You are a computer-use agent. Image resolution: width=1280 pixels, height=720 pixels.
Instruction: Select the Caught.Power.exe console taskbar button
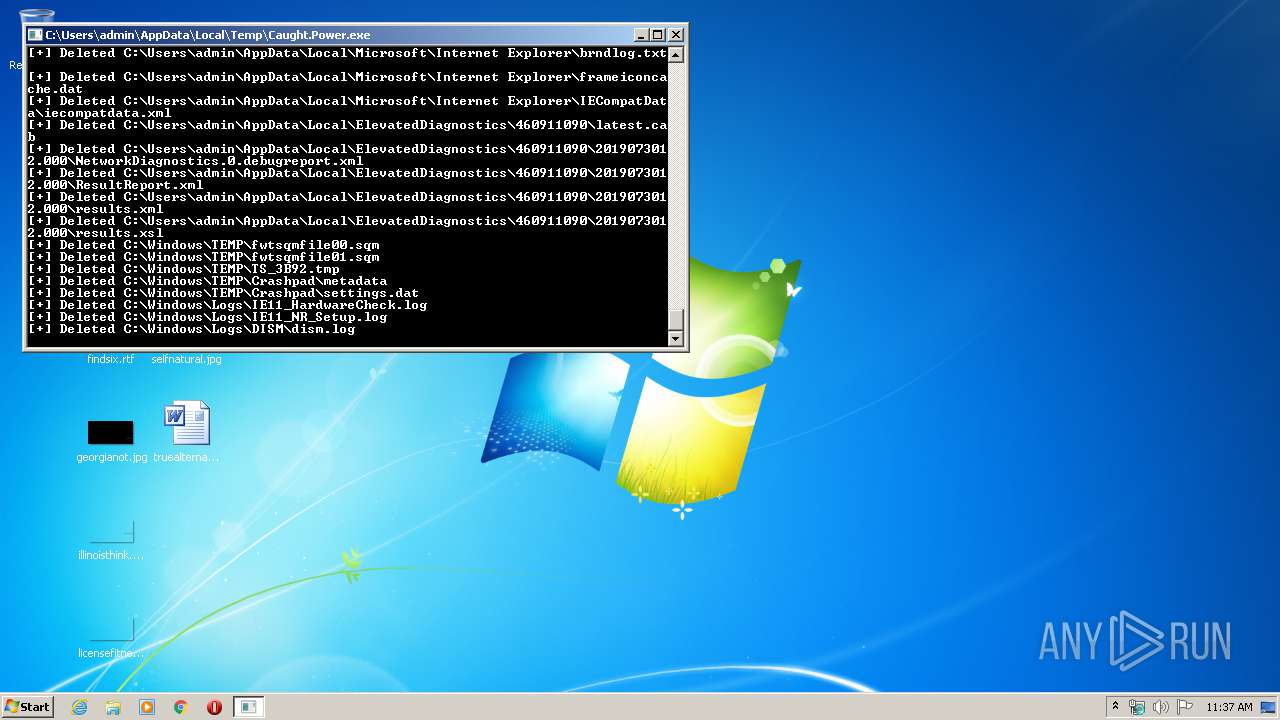pyautogui.click(x=249, y=707)
